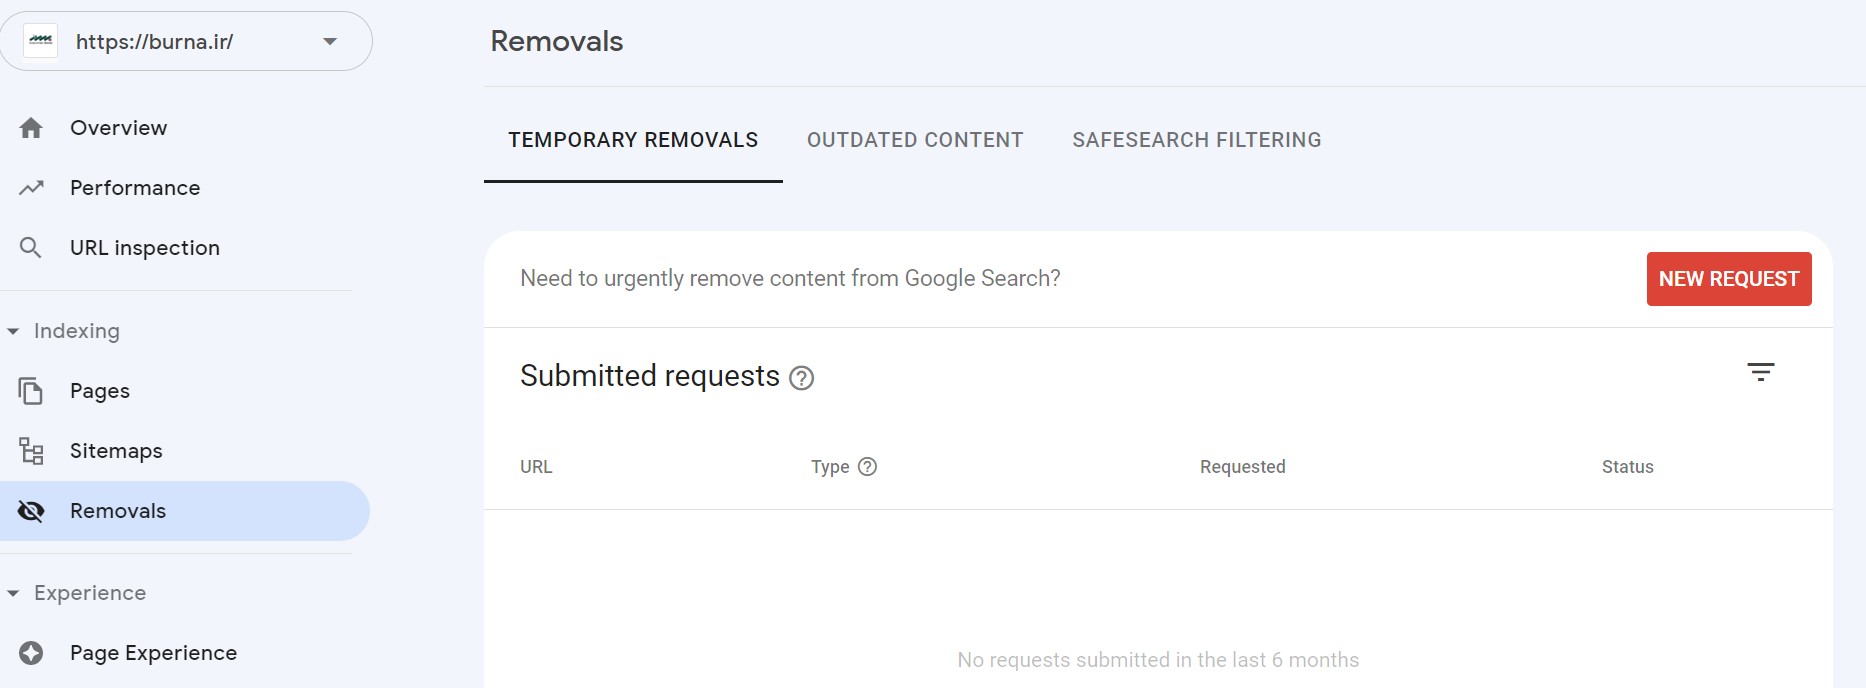This screenshot has width=1866, height=688.
Task: Click help icon next to Submitted requests
Action: coord(801,378)
